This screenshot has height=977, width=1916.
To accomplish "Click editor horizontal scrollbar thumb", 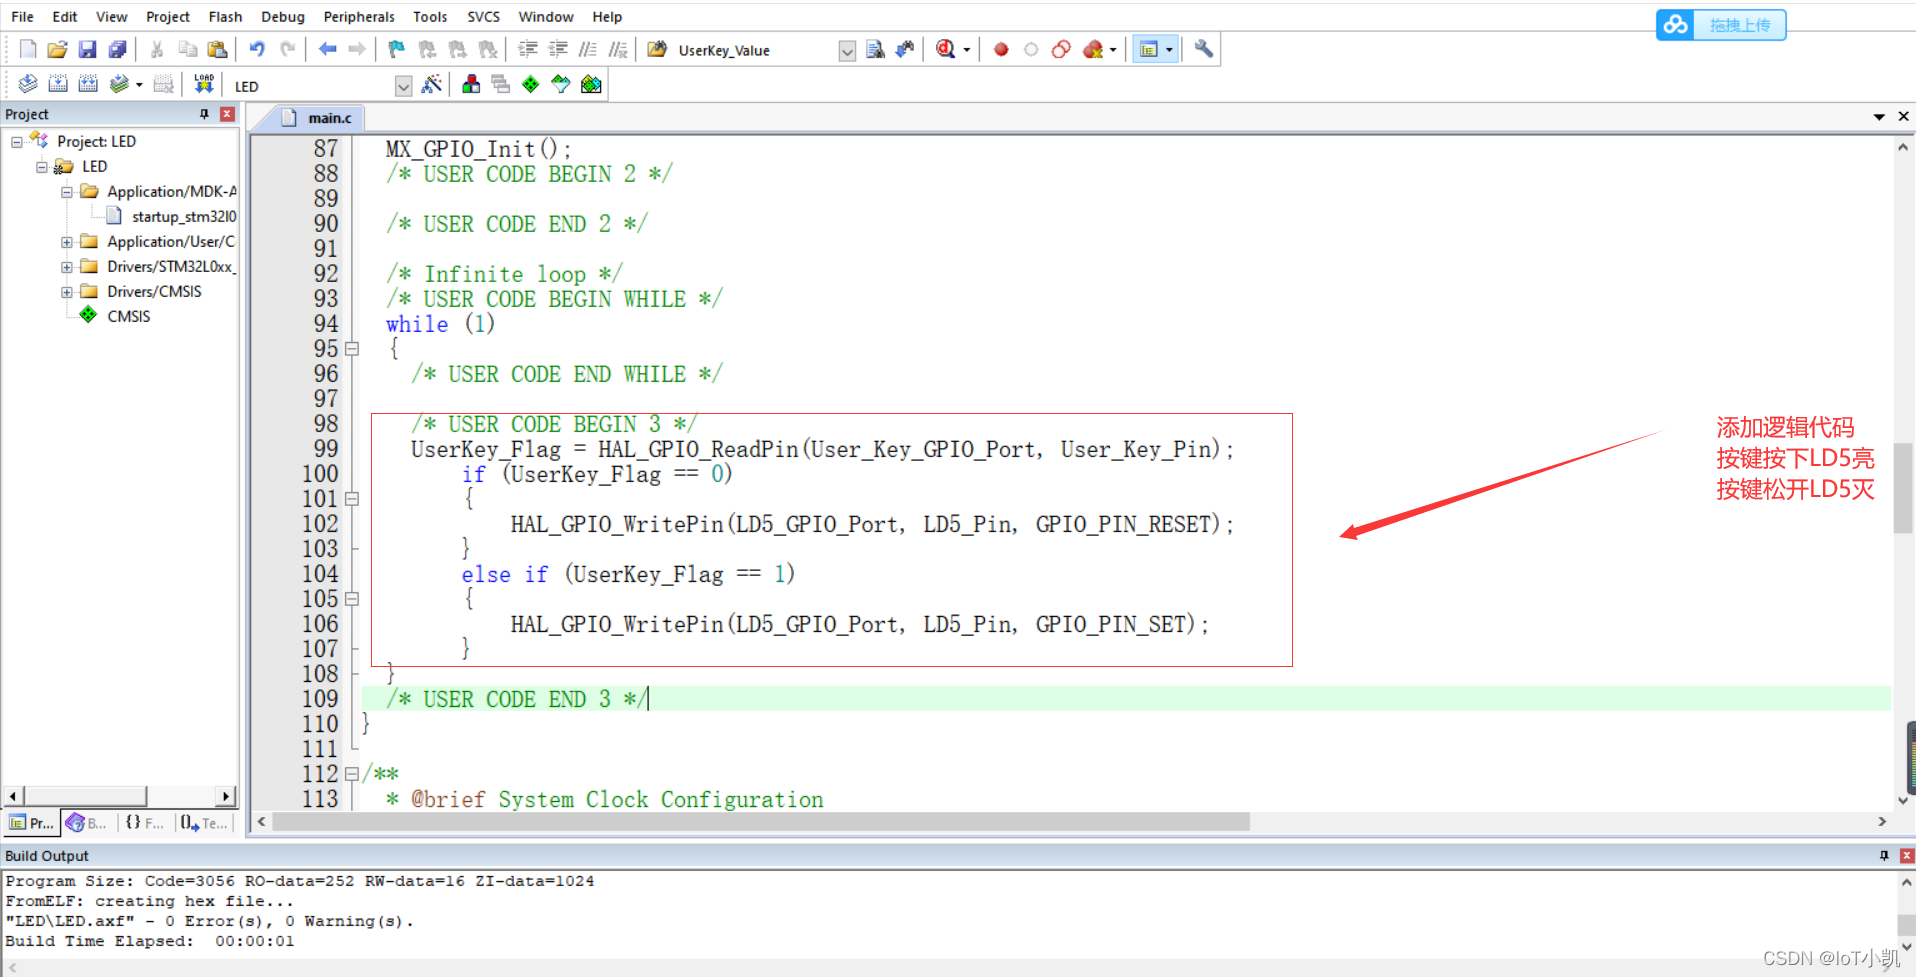I will click(x=761, y=822).
